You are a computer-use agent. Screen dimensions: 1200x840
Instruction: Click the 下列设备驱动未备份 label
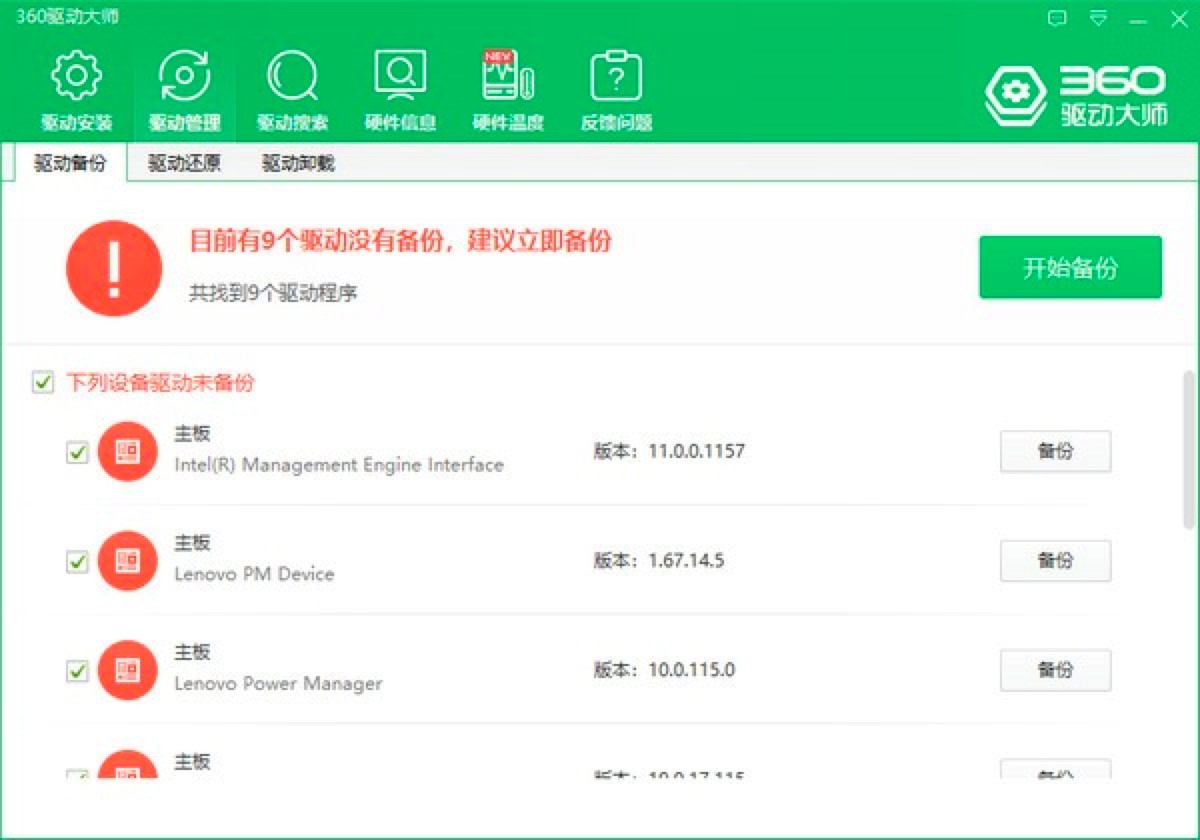pyautogui.click(x=161, y=383)
